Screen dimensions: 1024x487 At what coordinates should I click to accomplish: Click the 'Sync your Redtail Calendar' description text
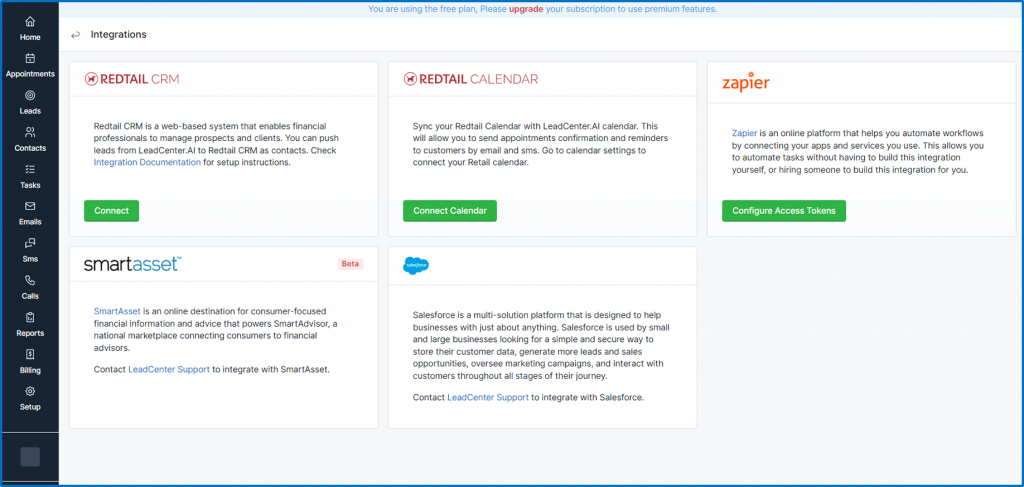click(x=541, y=144)
